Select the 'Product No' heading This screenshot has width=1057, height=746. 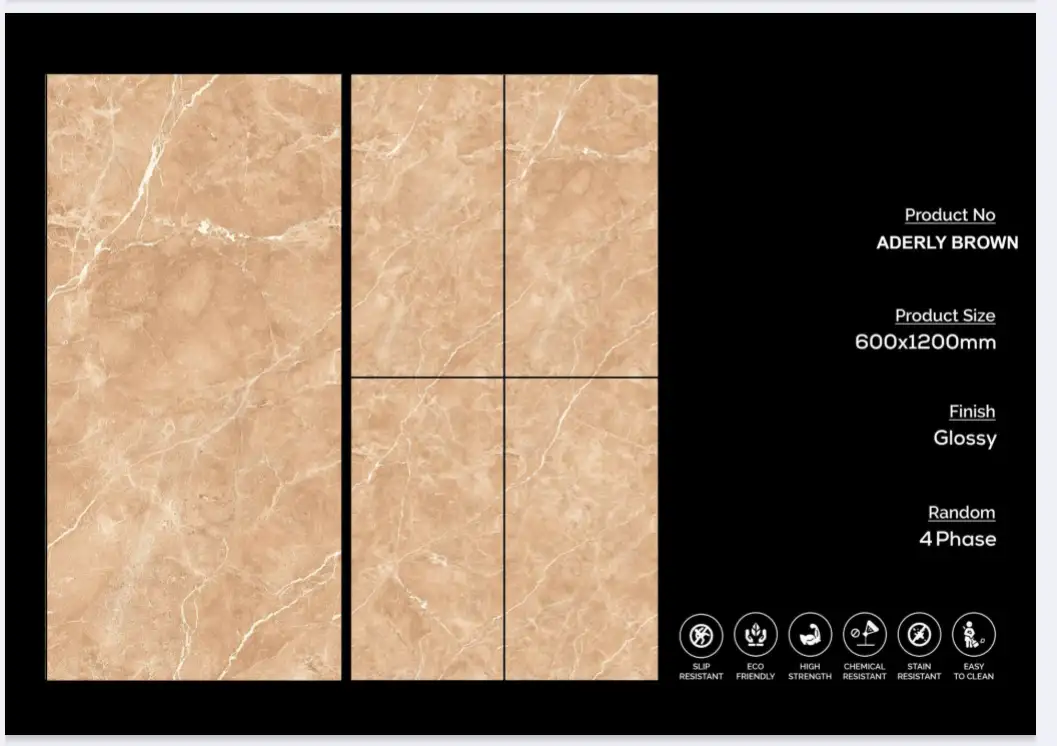[x=950, y=215]
